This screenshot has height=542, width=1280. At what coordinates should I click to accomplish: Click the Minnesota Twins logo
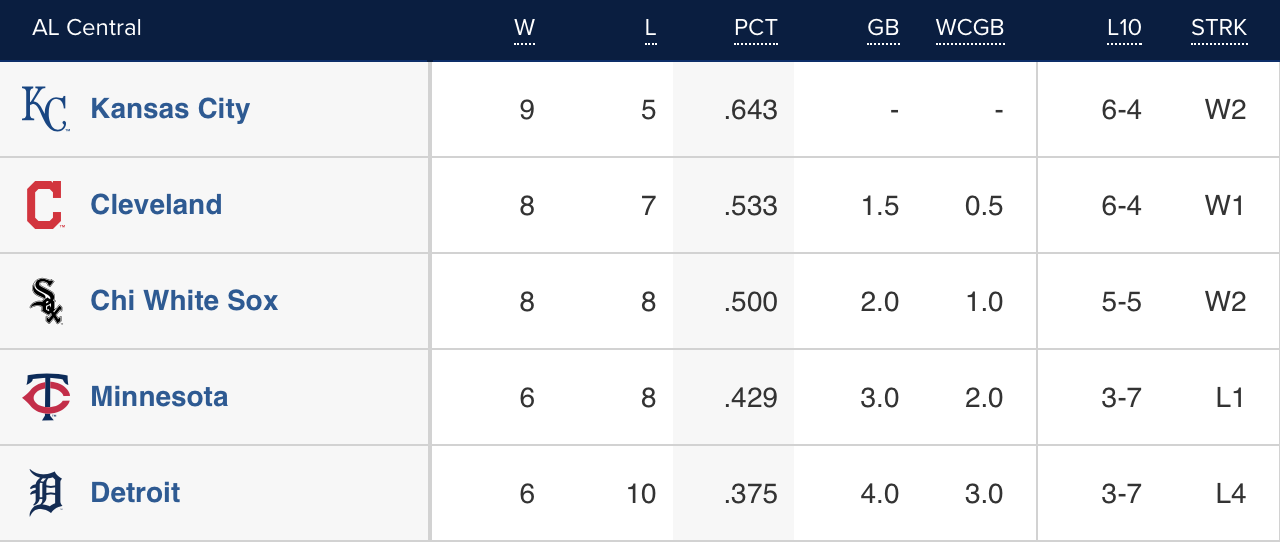46,397
